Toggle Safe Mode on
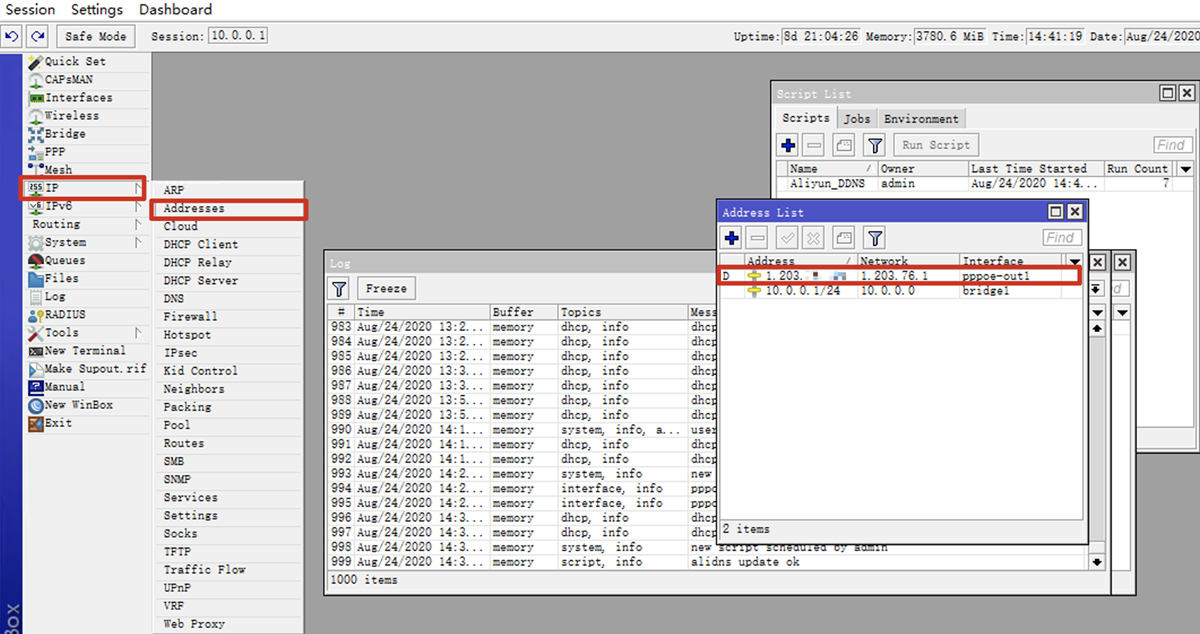The height and width of the screenshot is (634, 1200). pyautogui.click(x=95, y=36)
